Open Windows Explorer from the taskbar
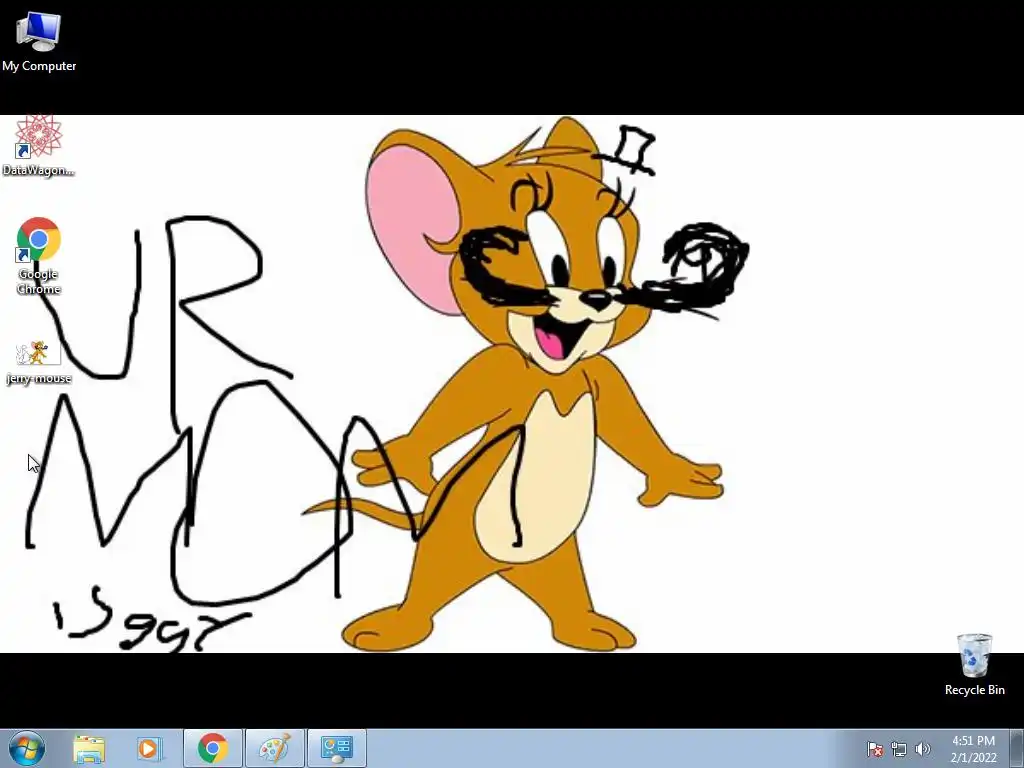The height and width of the screenshot is (768, 1024). [89, 749]
